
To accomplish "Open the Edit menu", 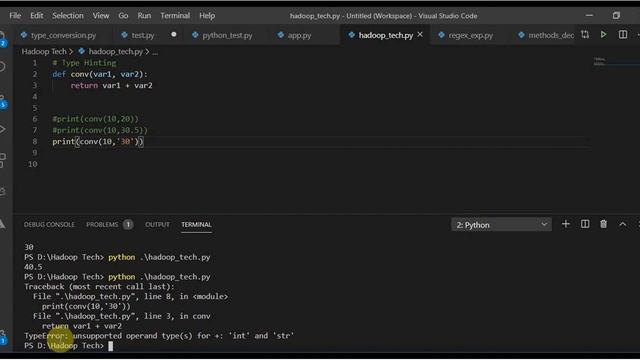I will click(x=36, y=16).
